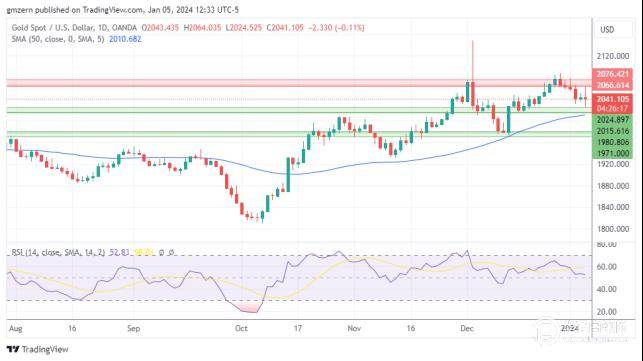Select the green 2015.616 price label
643x361 pixels.
coord(613,131)
